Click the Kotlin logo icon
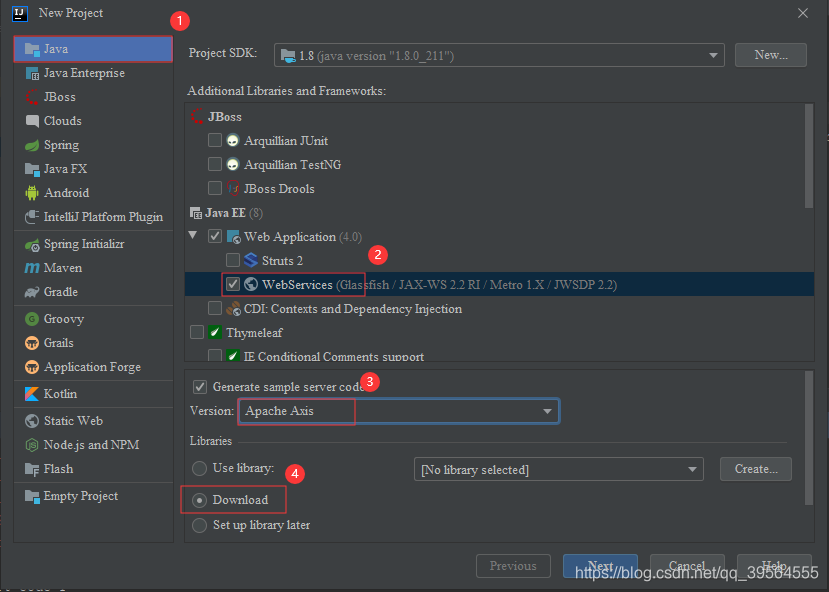829x592 pixels. coord(32,394)
